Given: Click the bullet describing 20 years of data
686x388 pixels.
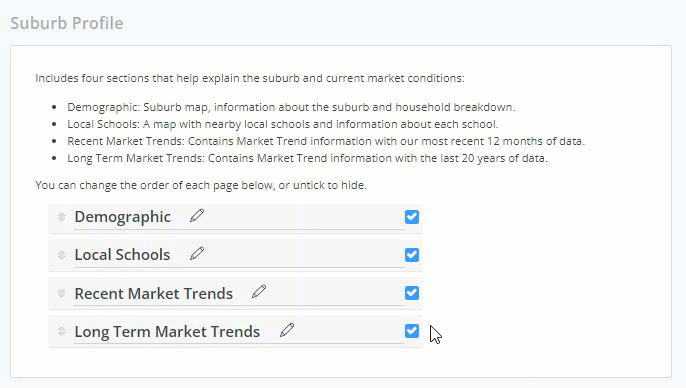Looking at the screenshot, I should point(307,158).
